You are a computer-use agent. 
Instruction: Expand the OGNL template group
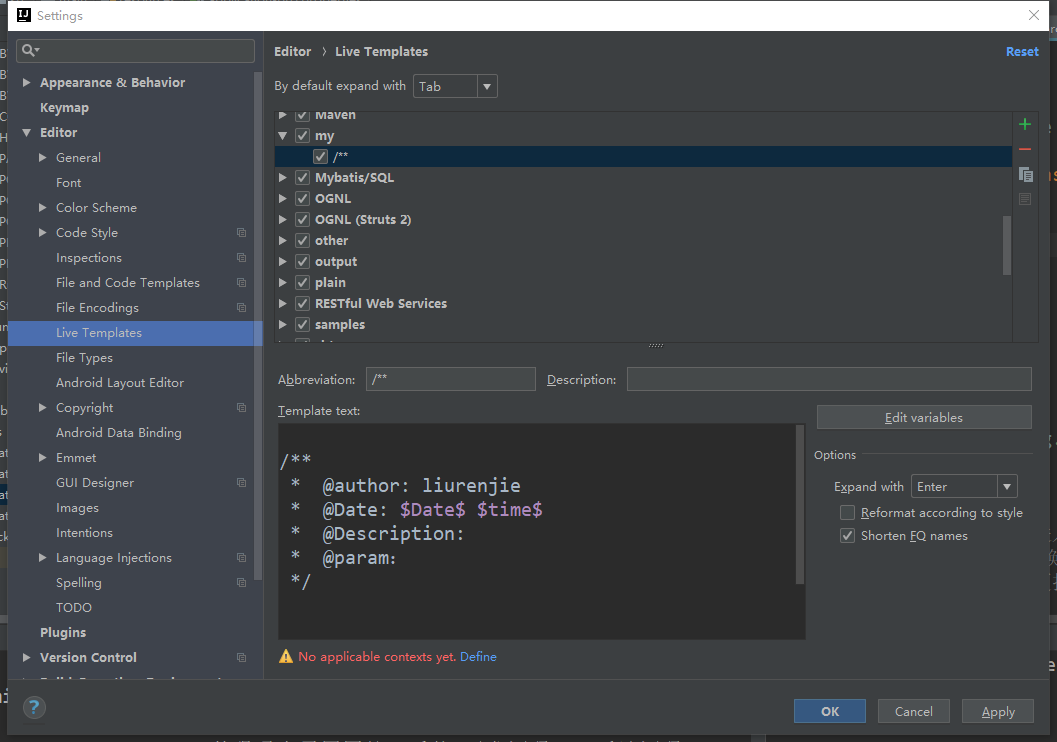tap(283, 199)
